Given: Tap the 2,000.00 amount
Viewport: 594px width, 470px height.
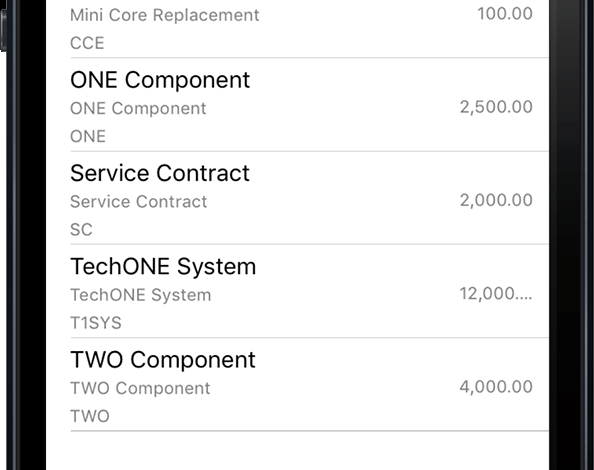Looking at the screenshot, I should coord(496,200).
